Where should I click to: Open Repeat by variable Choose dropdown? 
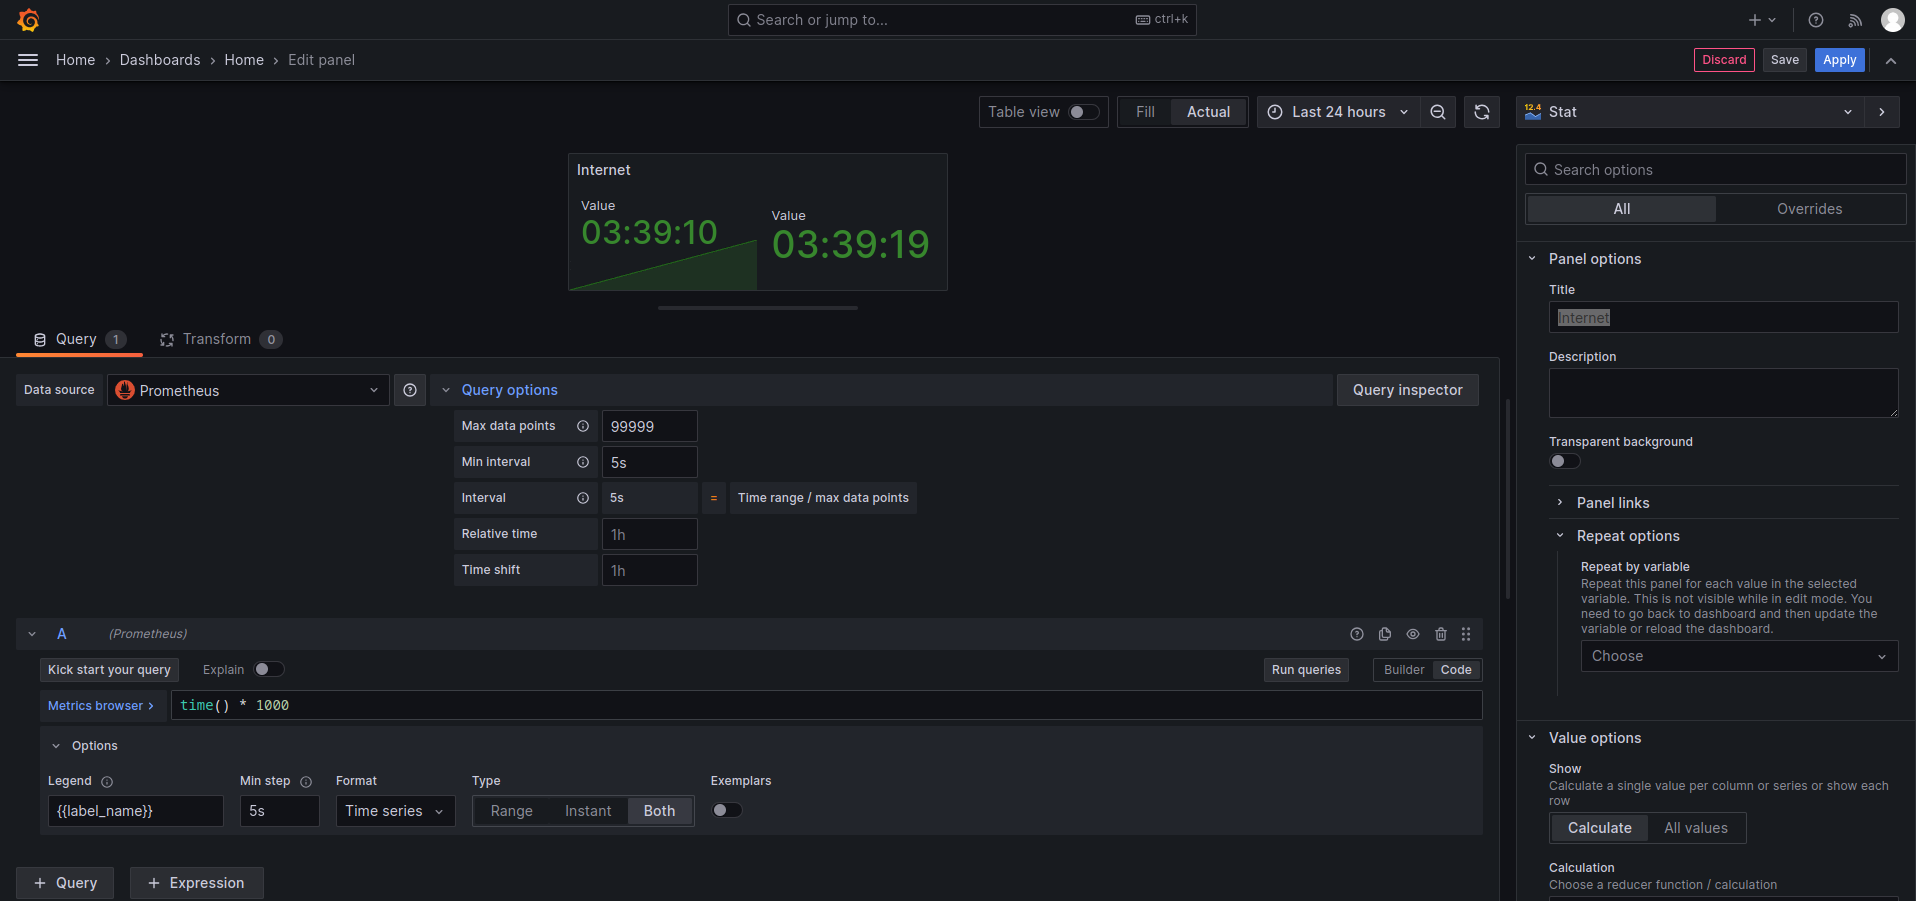tap(1739, 656)
